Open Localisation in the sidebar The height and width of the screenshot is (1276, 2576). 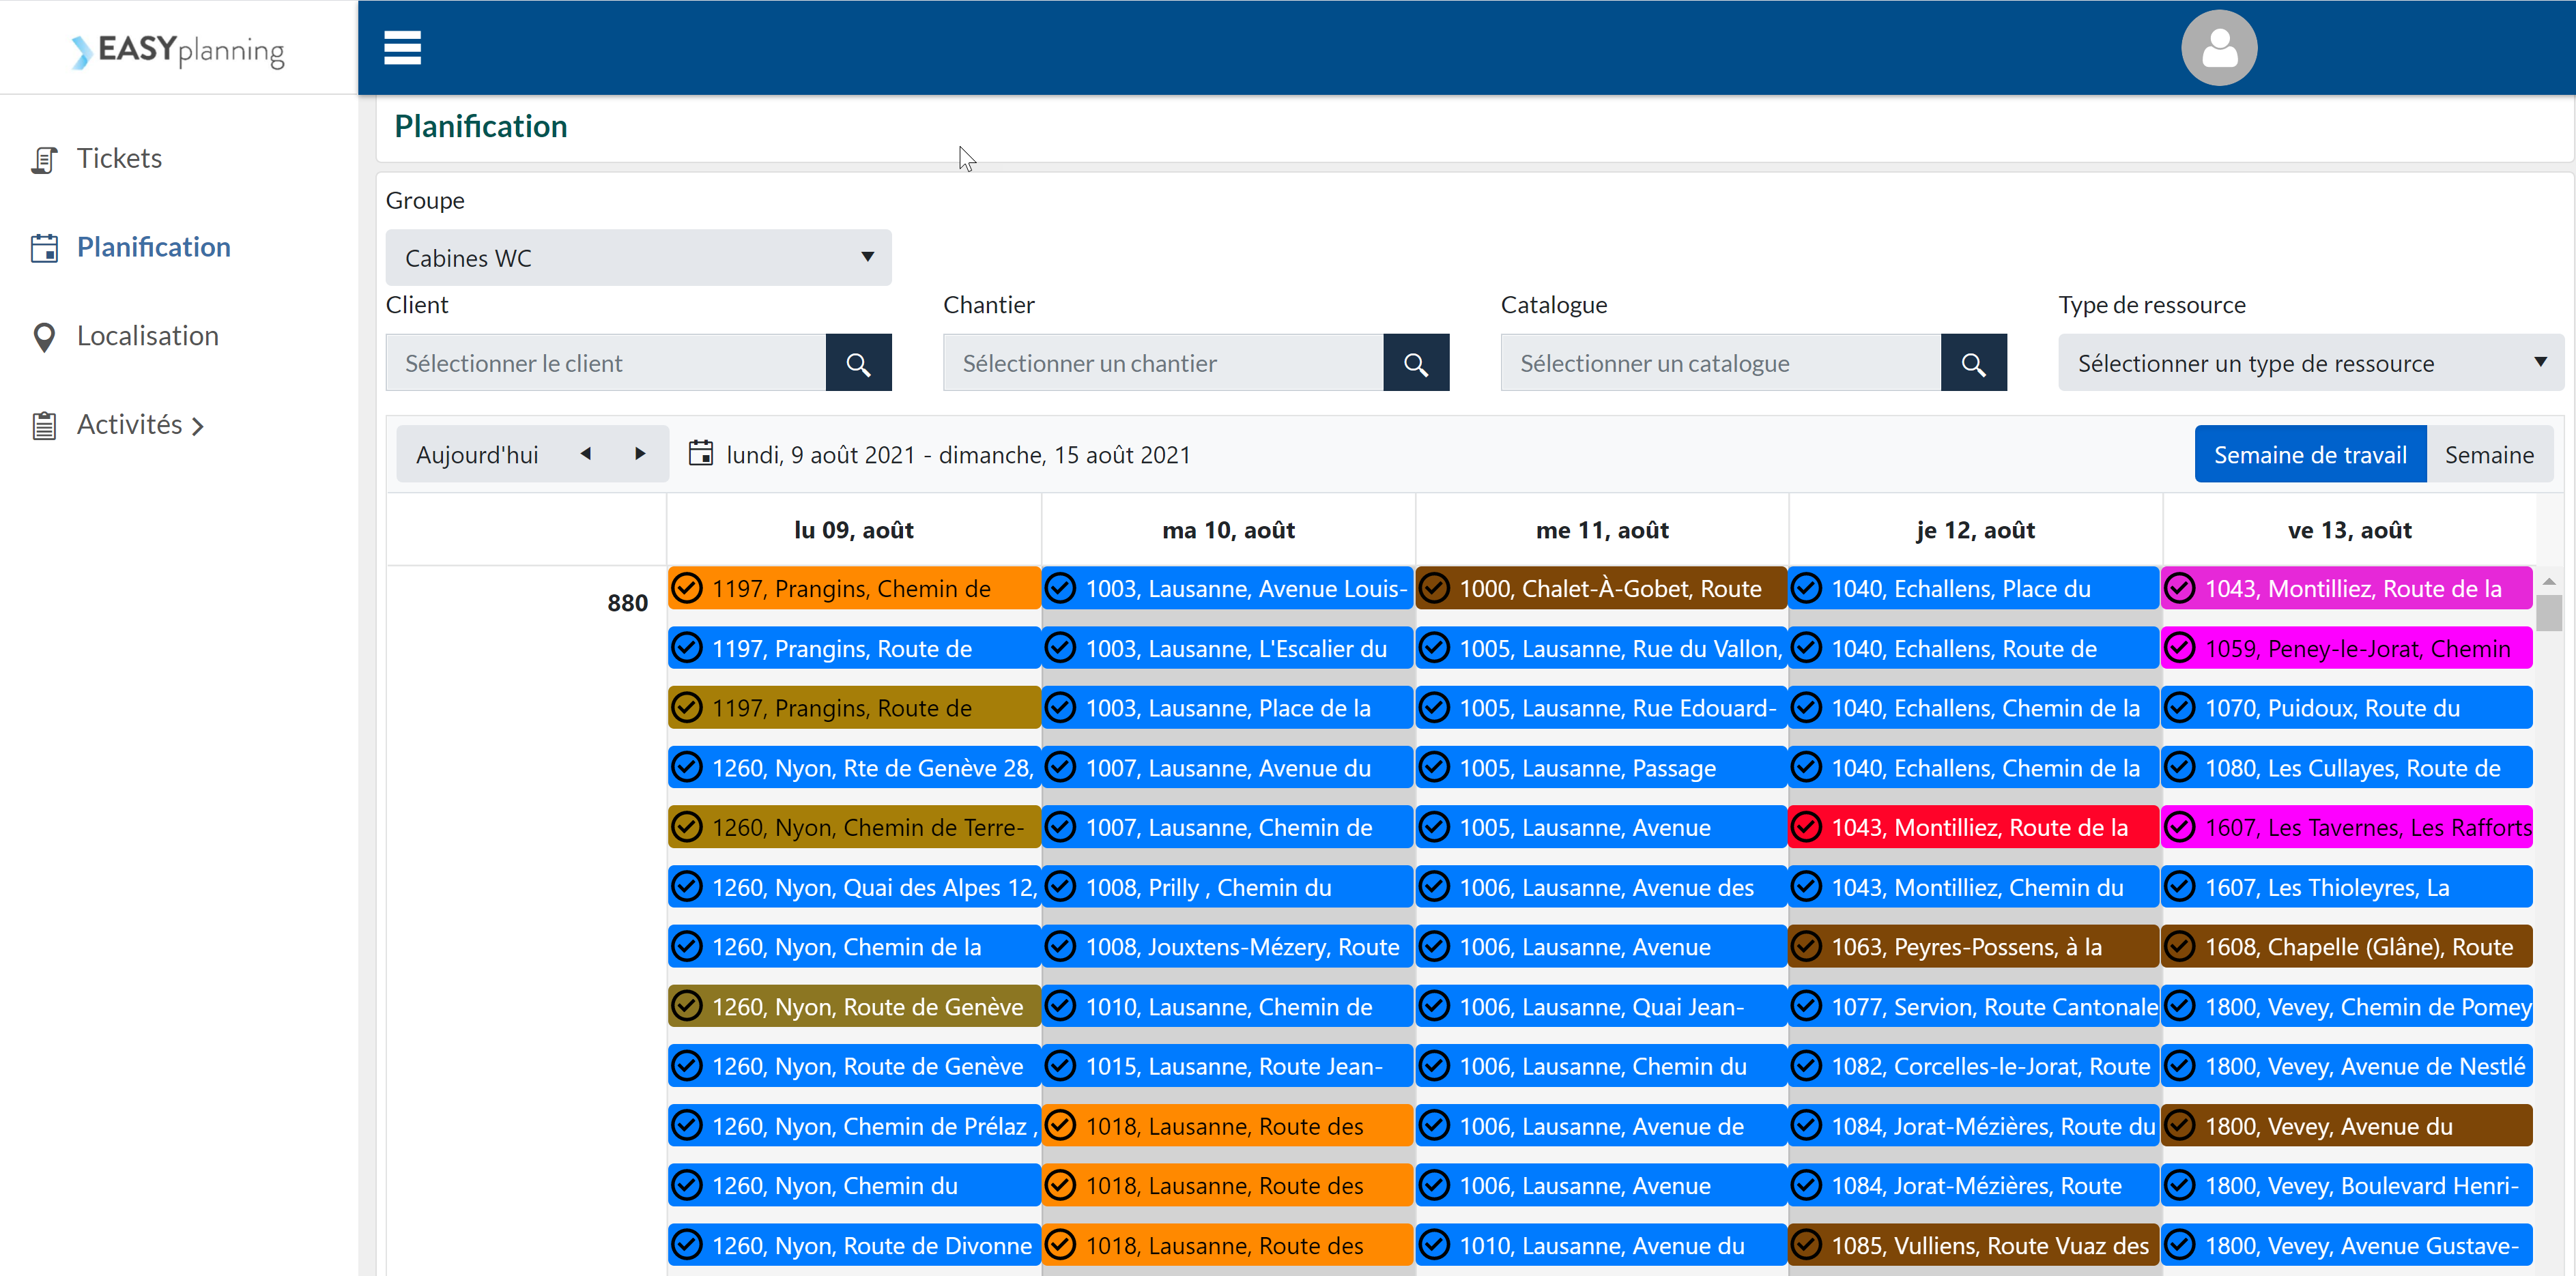pyautogui.click(x=148, y=336)
